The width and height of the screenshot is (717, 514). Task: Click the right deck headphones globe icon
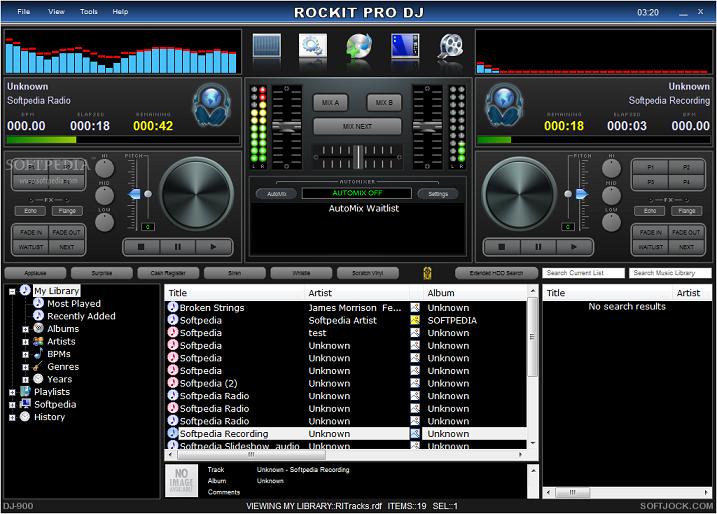click(505, 103)
